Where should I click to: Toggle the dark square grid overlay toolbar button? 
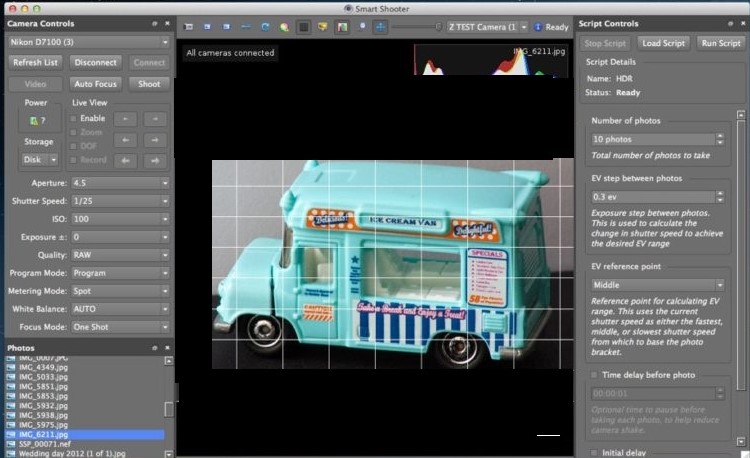pos(303,27)
